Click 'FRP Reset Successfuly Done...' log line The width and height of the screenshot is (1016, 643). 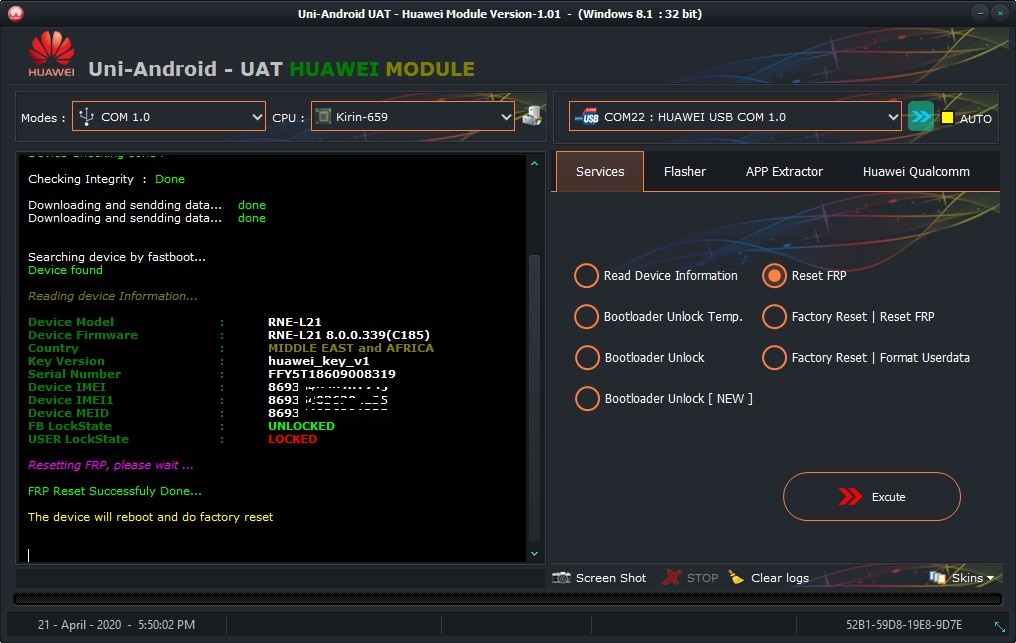point(115,491)
